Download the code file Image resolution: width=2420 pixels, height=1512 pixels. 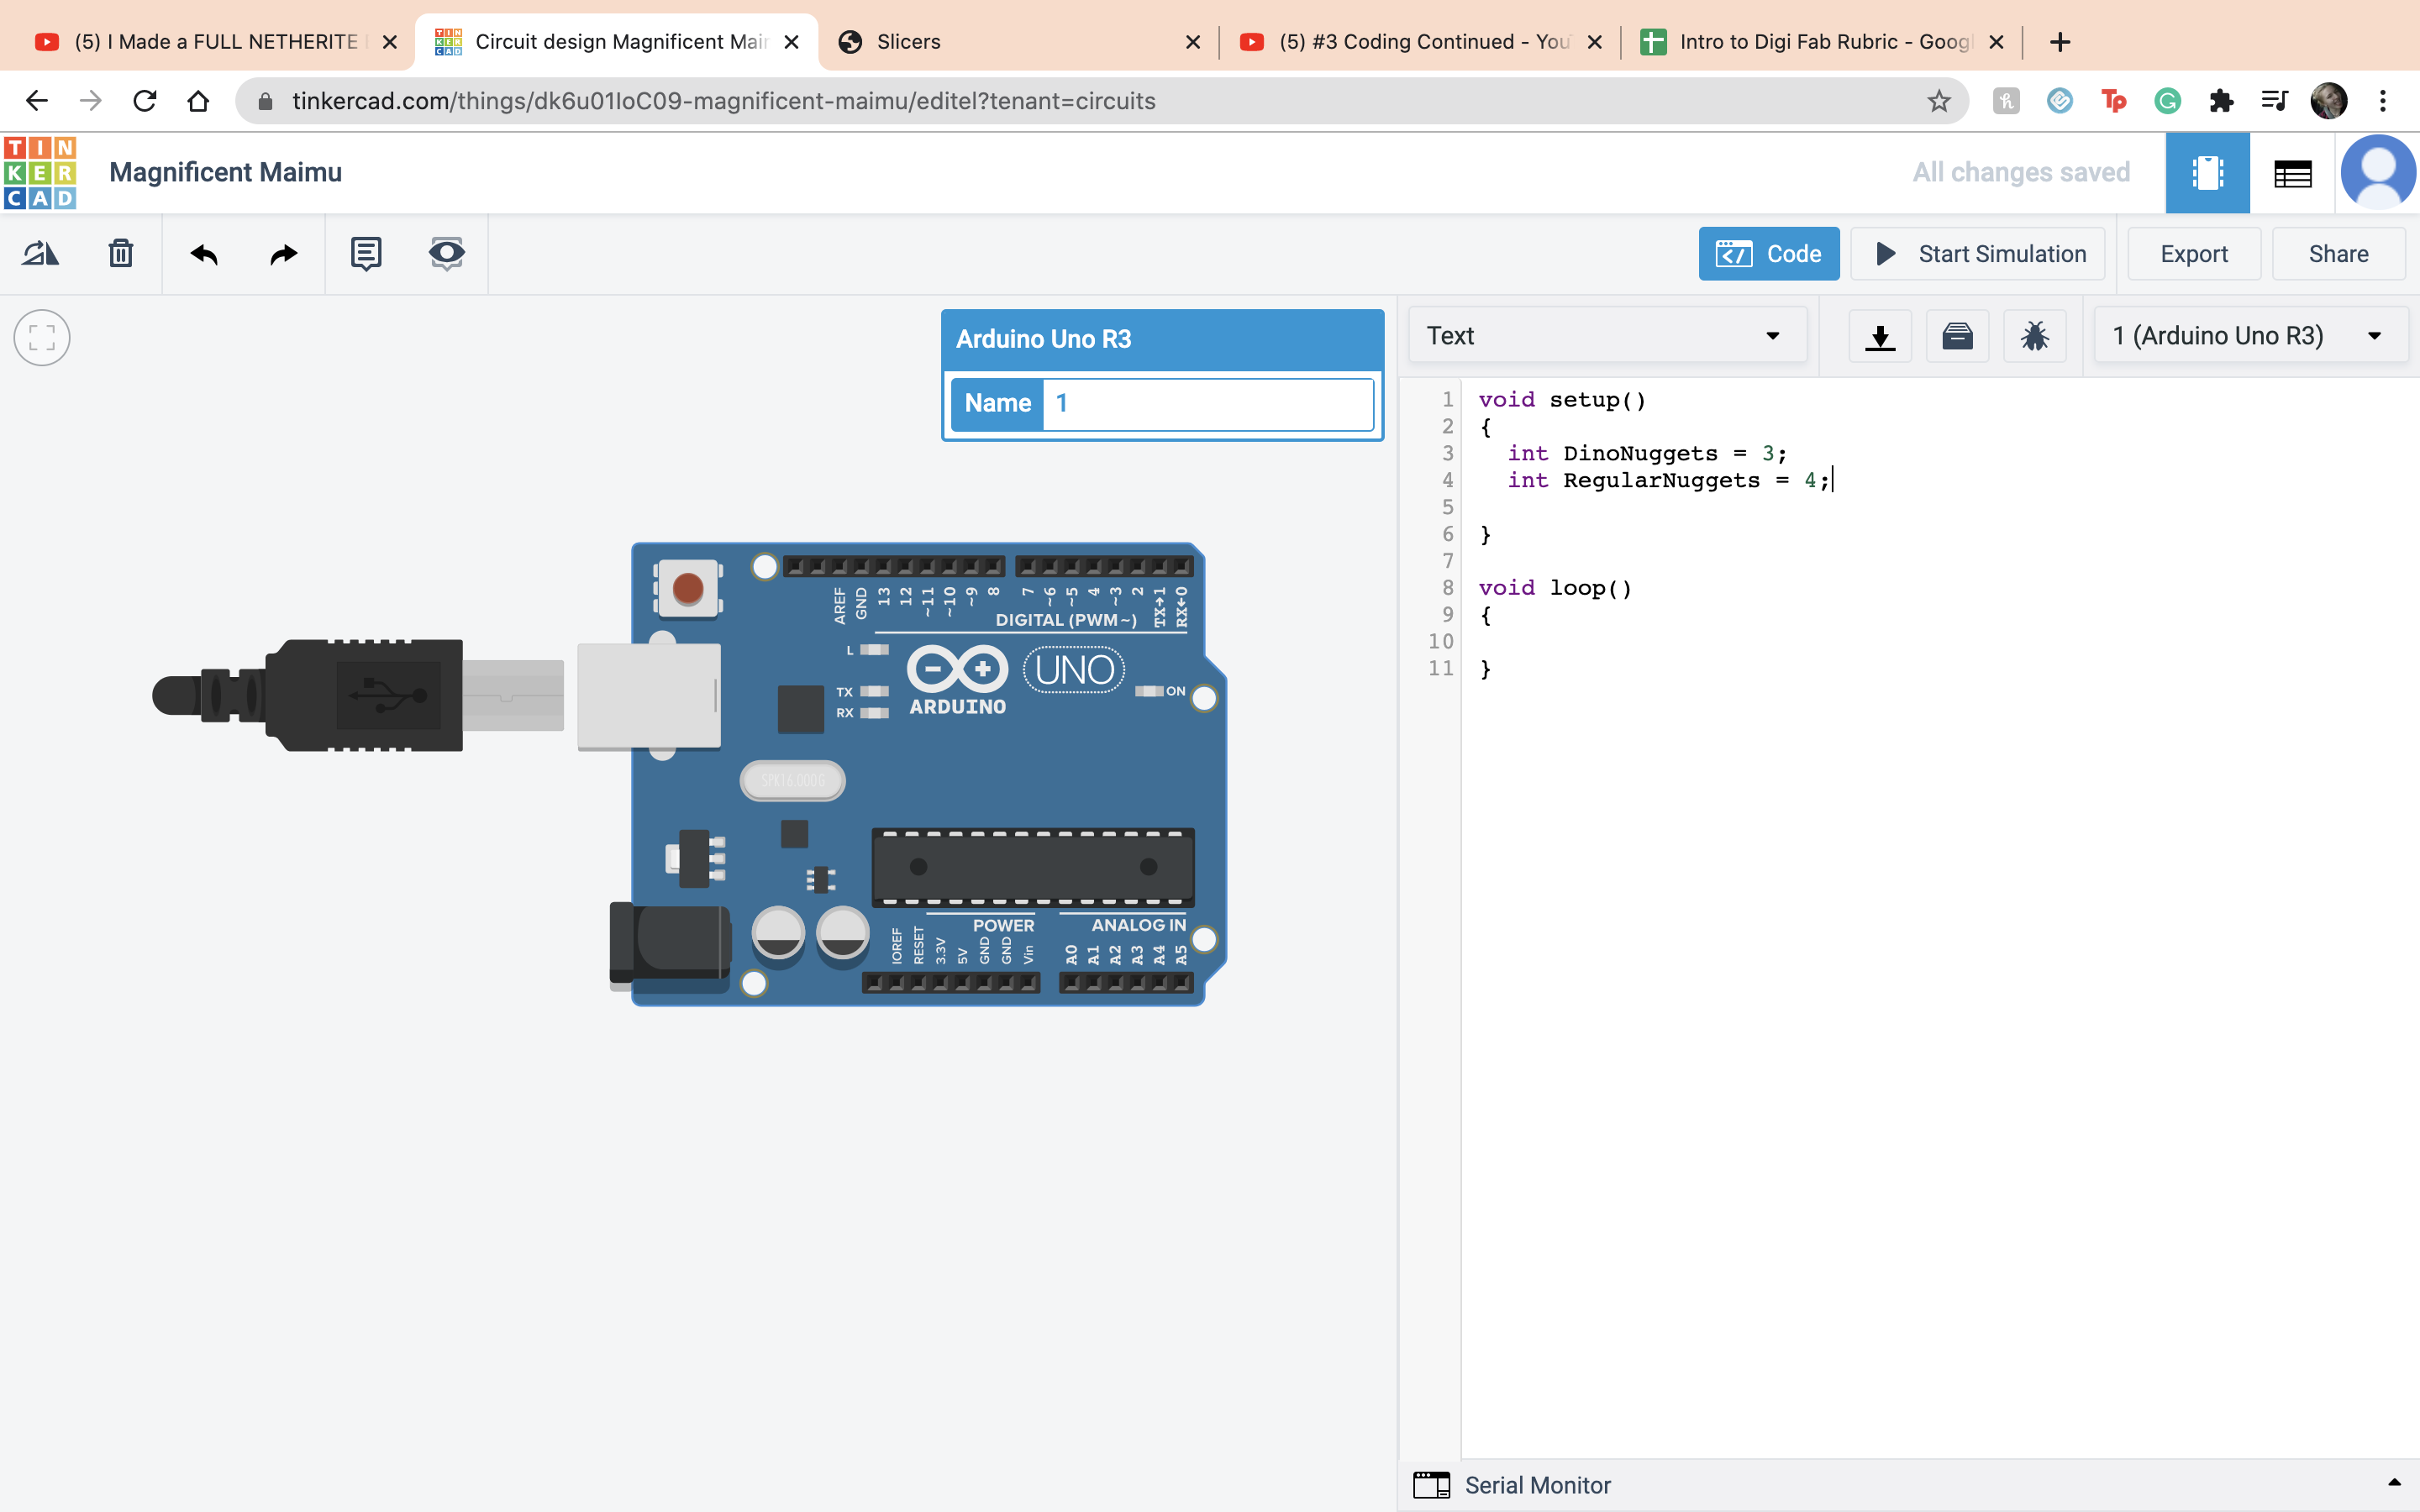tap(1880, 337)
